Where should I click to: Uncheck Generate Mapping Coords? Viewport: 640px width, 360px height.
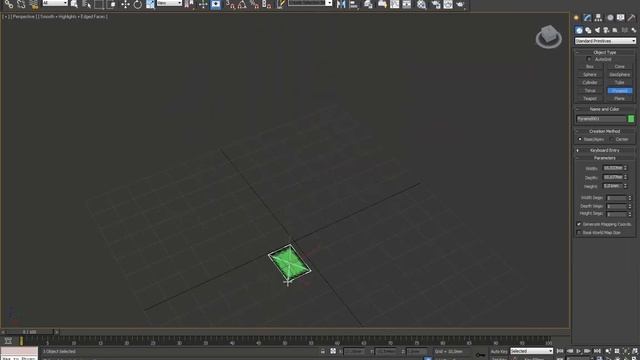tap(579, 224)
